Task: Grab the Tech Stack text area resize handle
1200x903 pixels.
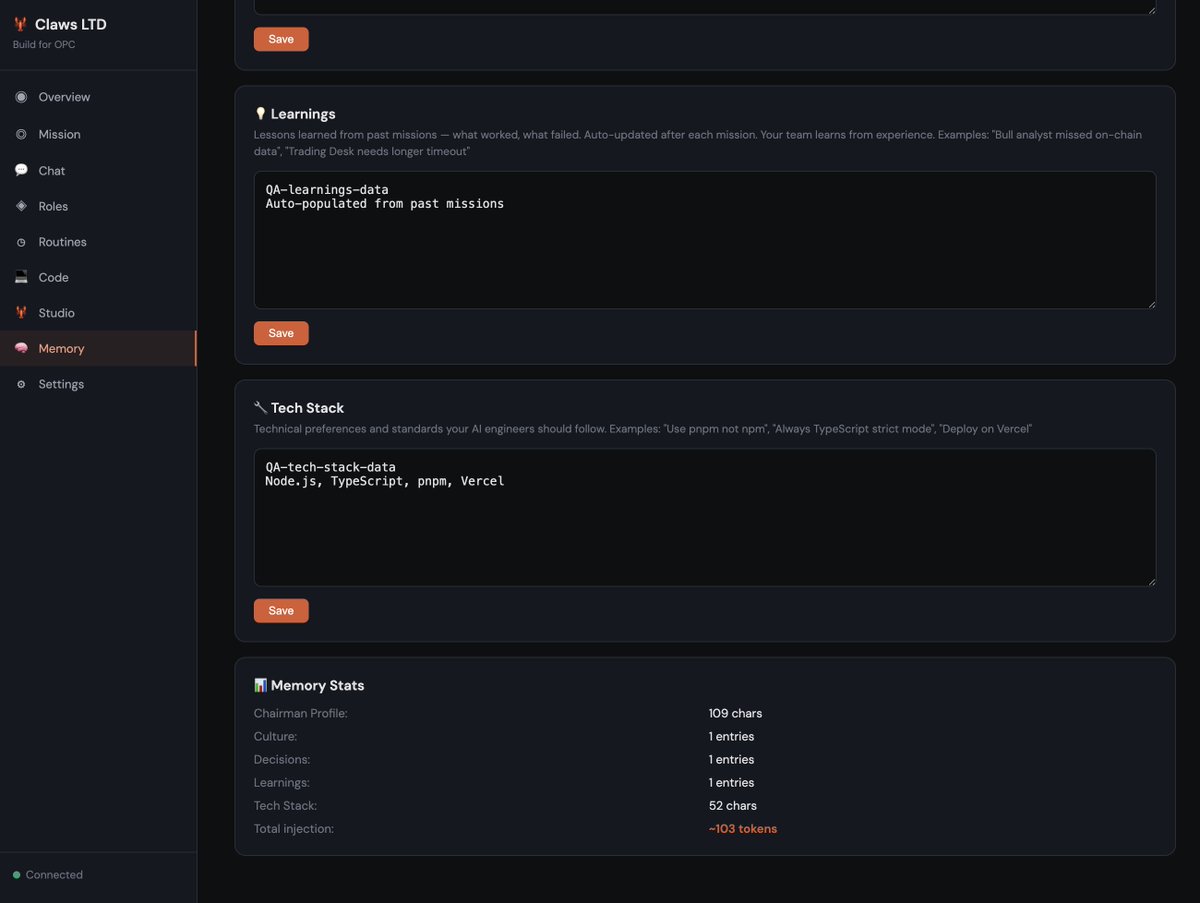Action: (1151, 580)
